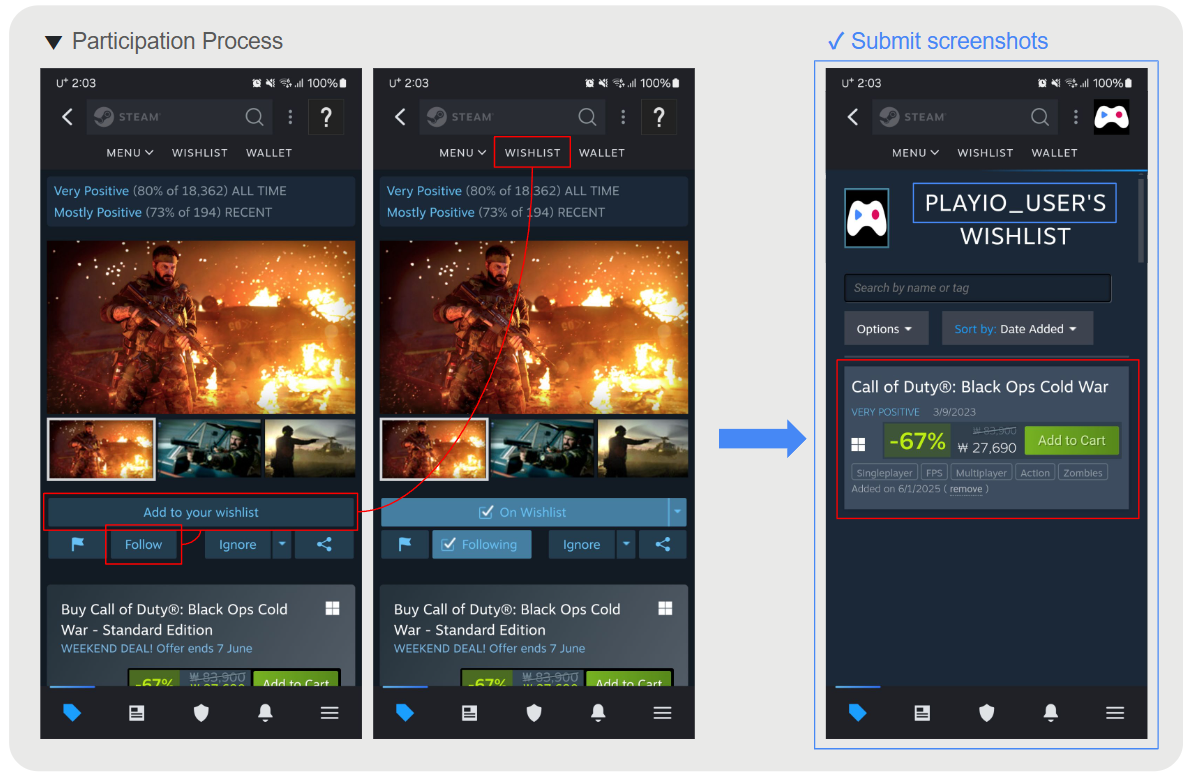
Task: Tap notification bell in first phone bottom bar
Action: point(265,712)
